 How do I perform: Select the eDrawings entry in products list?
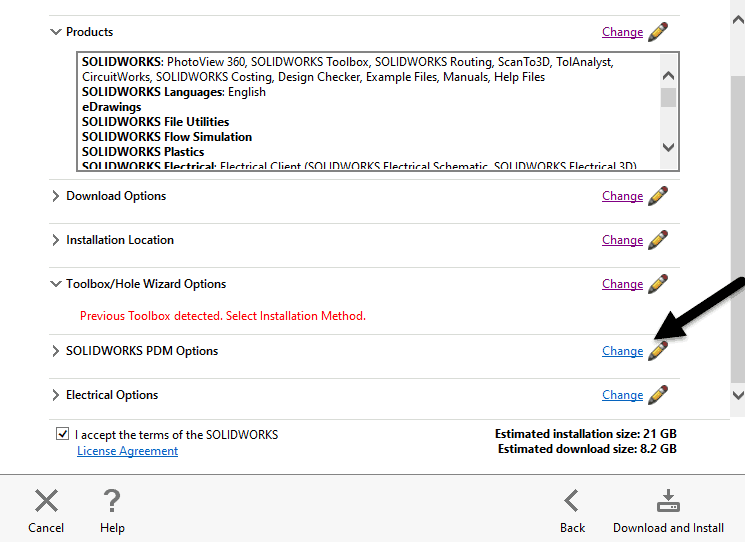[x=112, y=107]
